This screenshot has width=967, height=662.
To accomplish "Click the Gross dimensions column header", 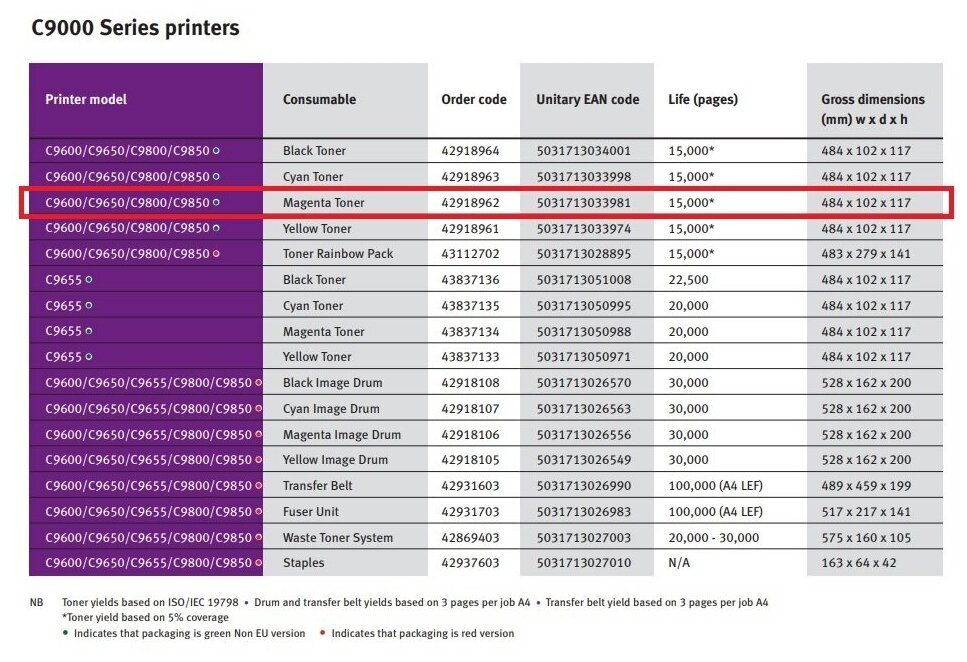I will 872,108.
